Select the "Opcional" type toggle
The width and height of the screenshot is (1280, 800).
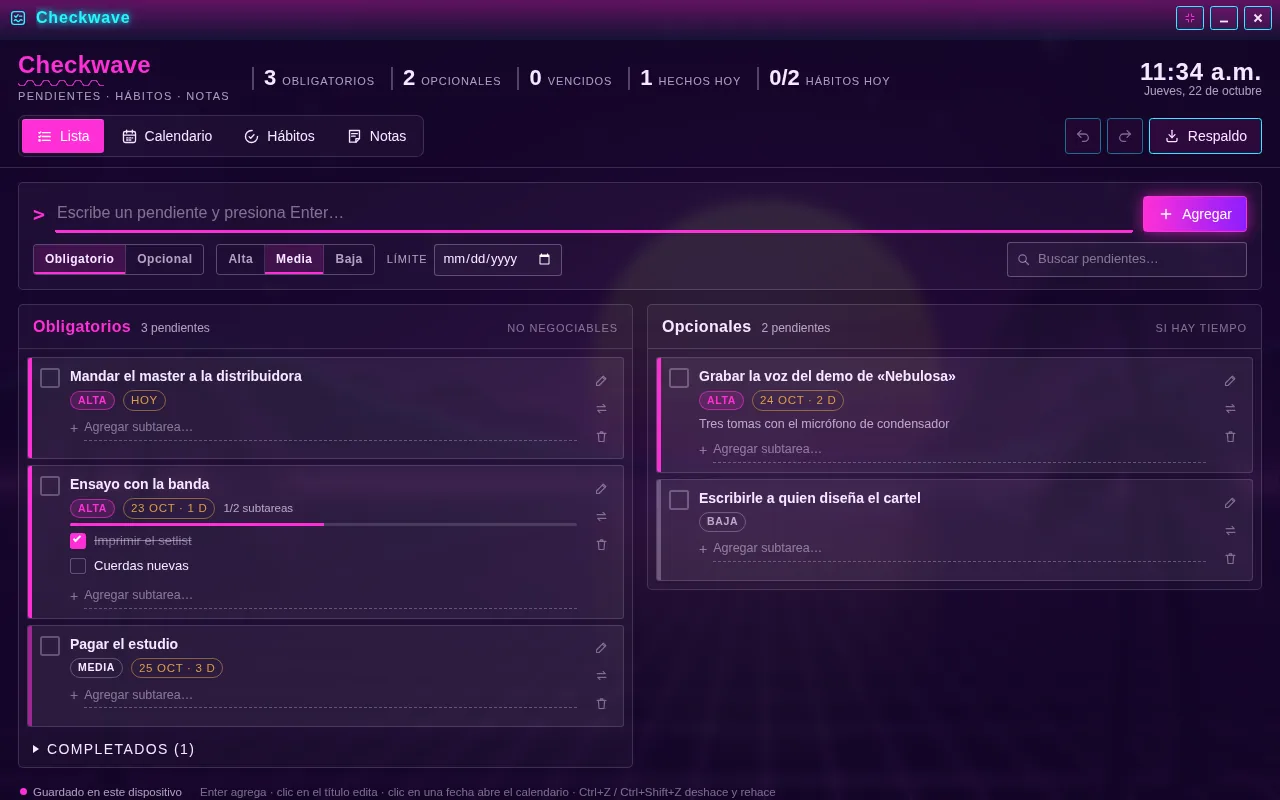(165, 259)
